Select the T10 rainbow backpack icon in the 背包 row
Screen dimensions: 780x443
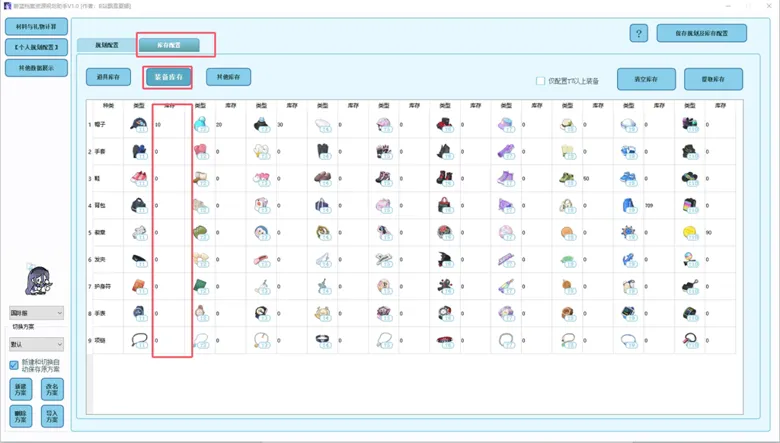(690, 205)
